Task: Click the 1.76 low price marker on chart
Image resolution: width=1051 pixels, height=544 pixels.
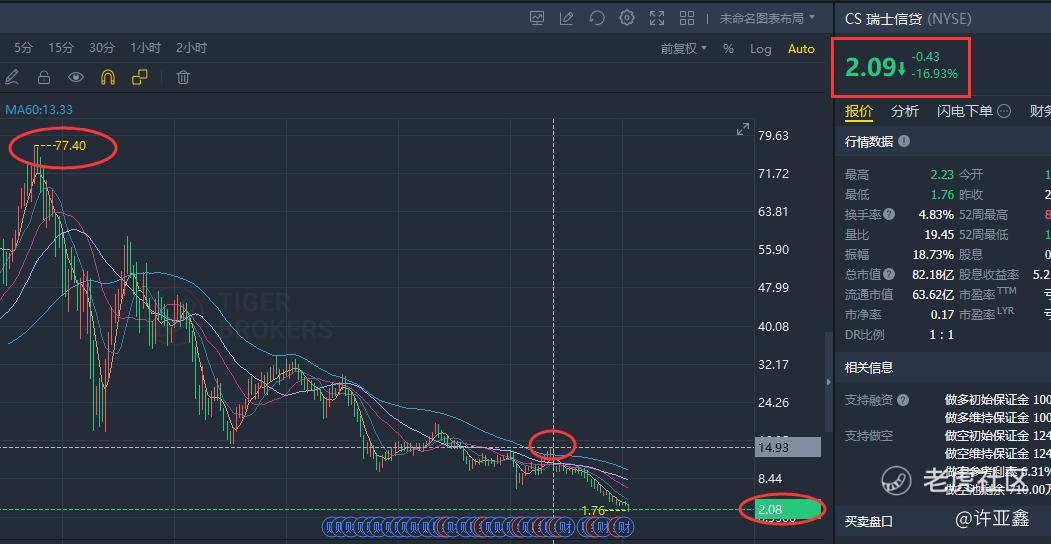Action: click(x=593, y=511)
